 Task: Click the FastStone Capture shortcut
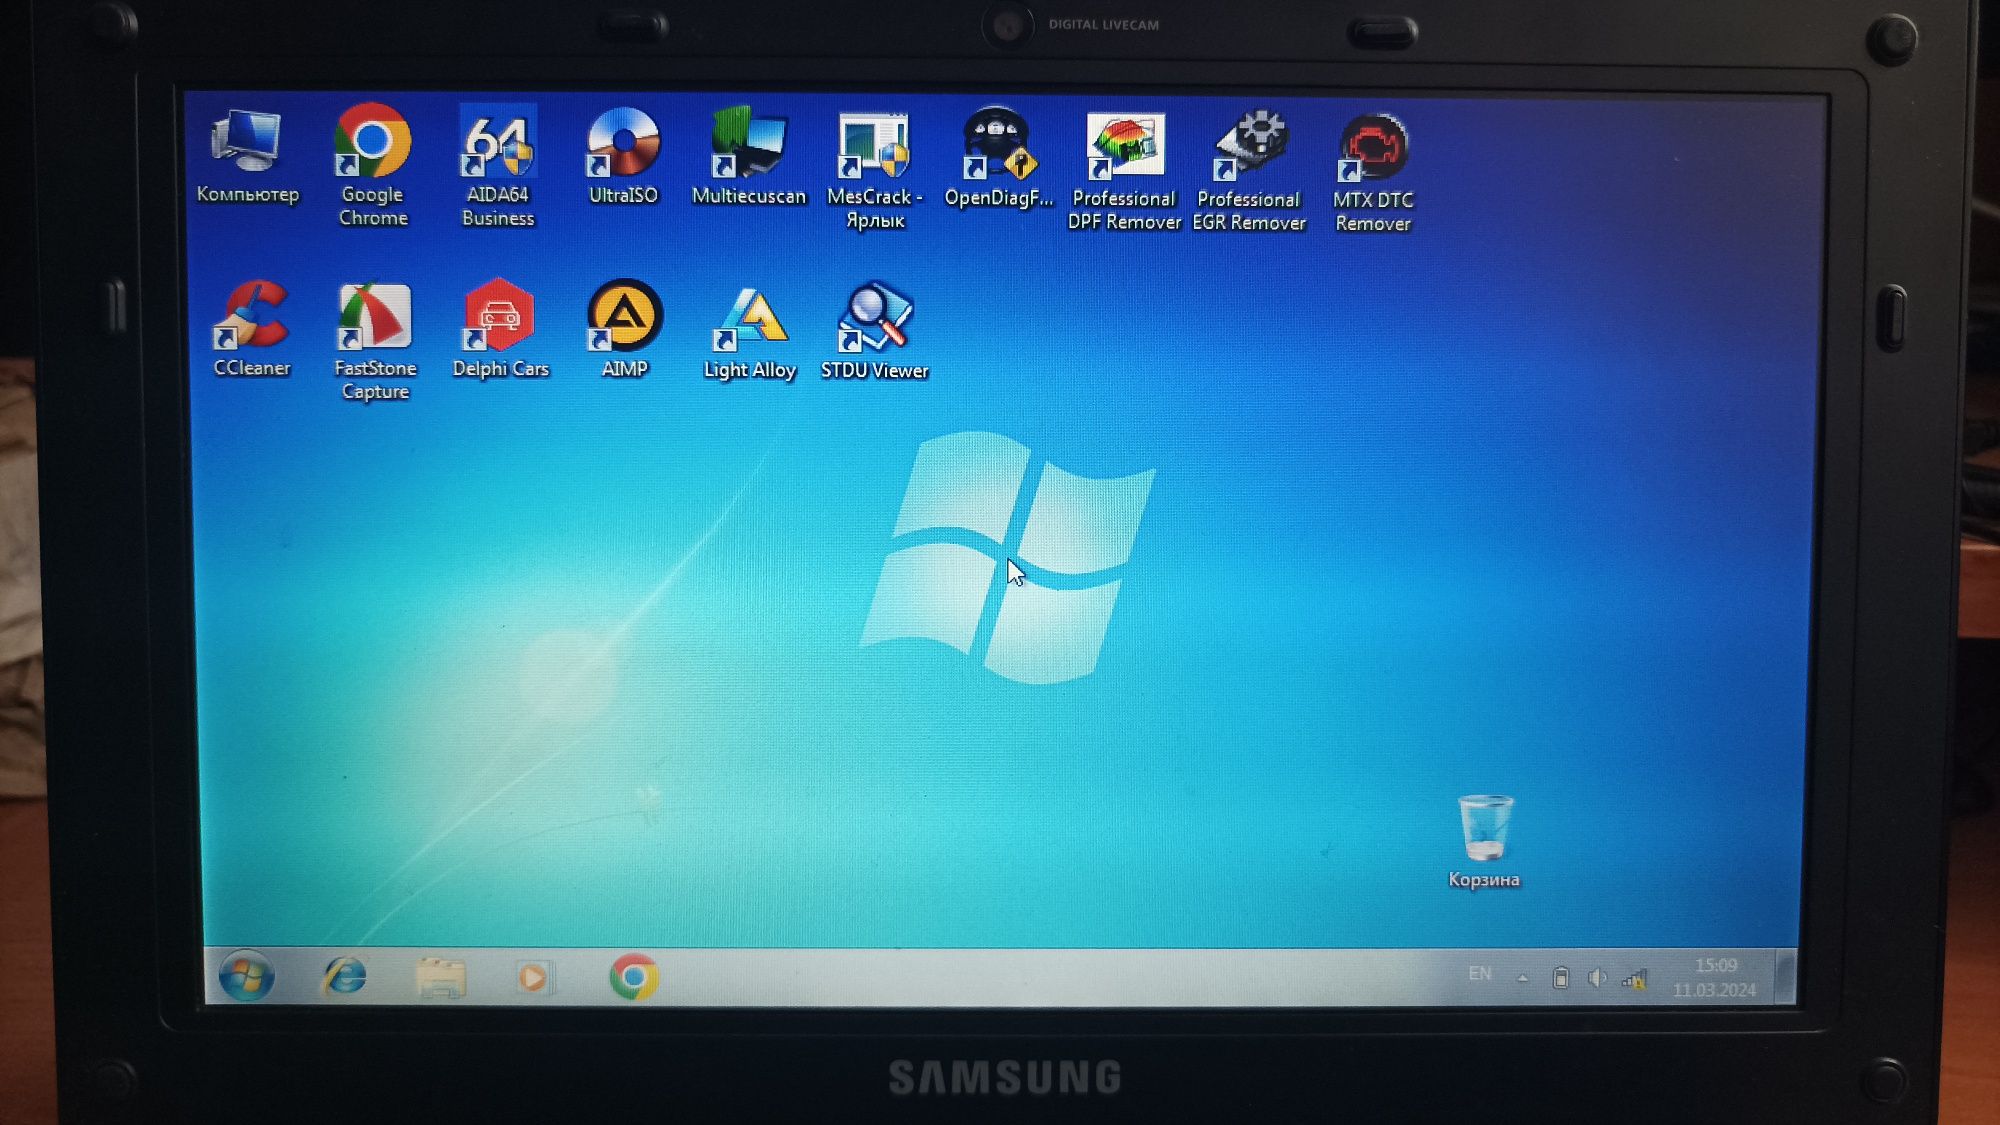(x=375, y=342)
